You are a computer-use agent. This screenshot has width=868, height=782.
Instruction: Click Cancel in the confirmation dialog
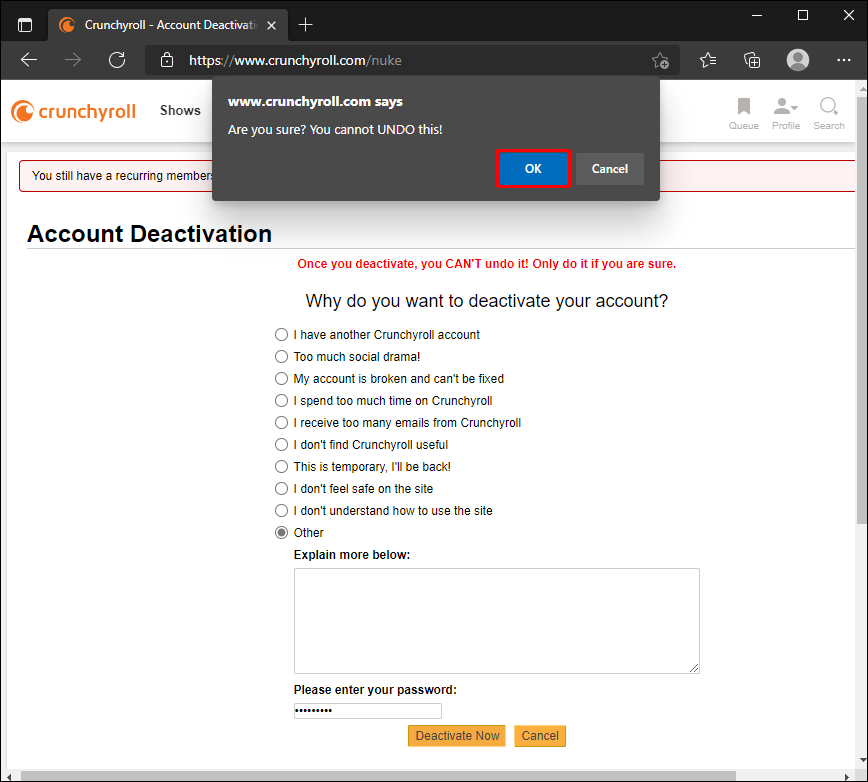tap(609, 169)
